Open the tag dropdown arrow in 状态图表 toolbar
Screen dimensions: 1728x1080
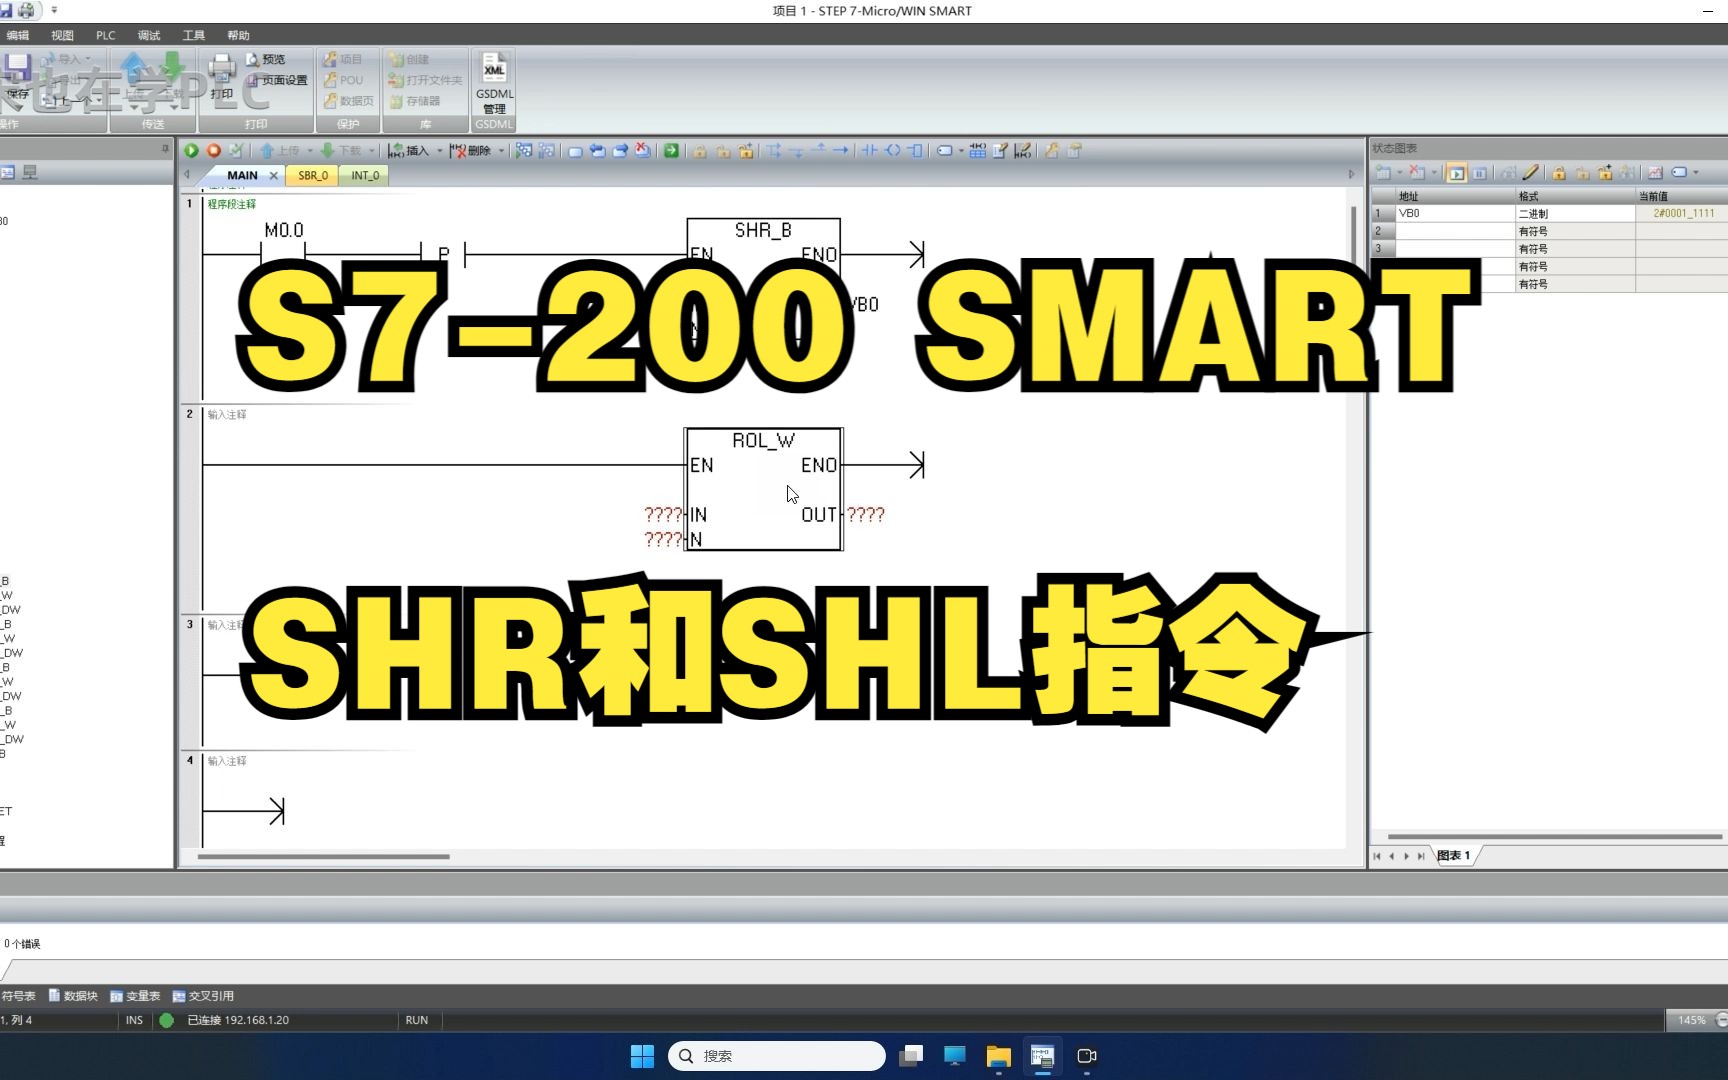(x=1695, y=173)
